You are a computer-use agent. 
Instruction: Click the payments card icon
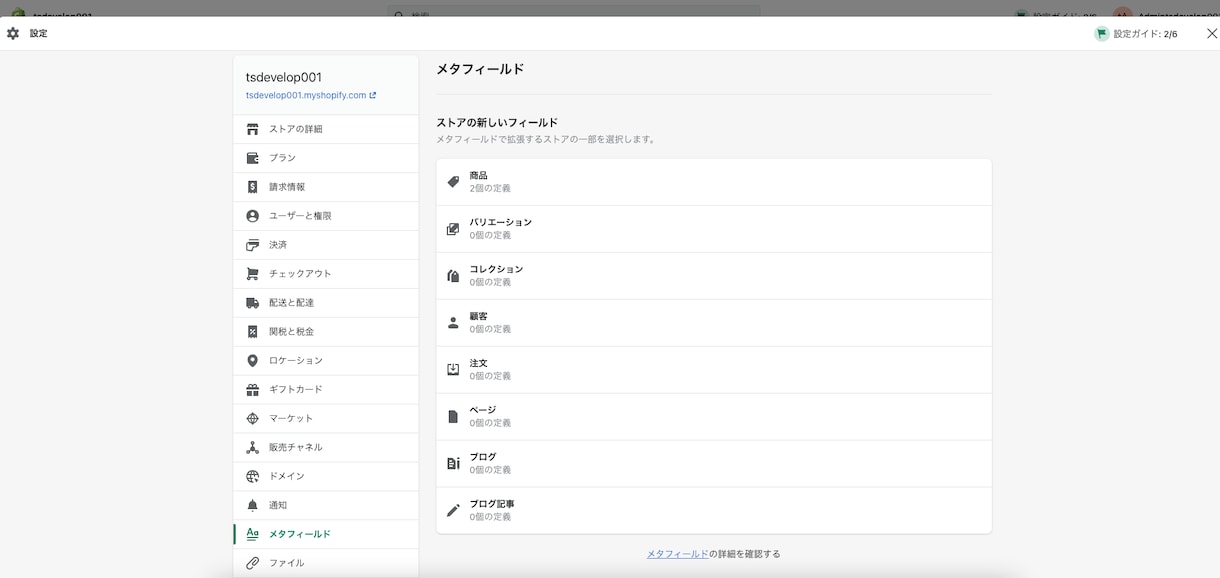point(252,245)
